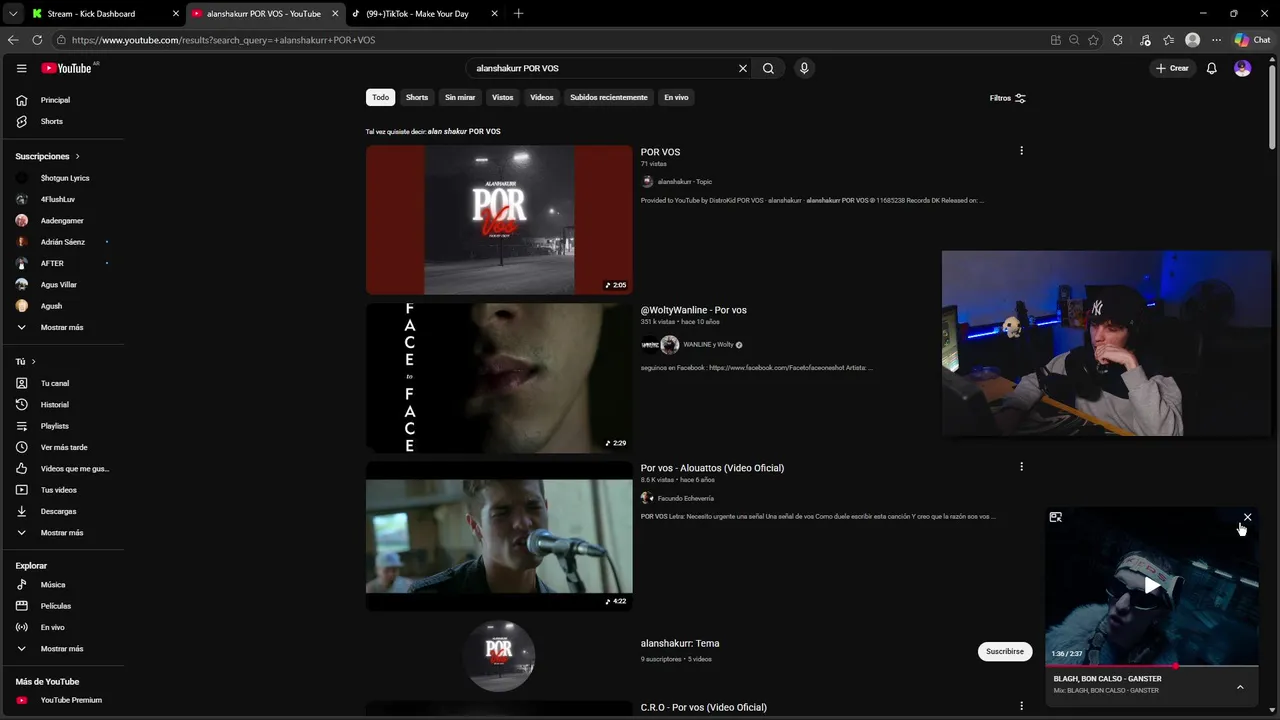Expand Mostrar más under Tú section

pyautogui.click(x=62, y=533)
